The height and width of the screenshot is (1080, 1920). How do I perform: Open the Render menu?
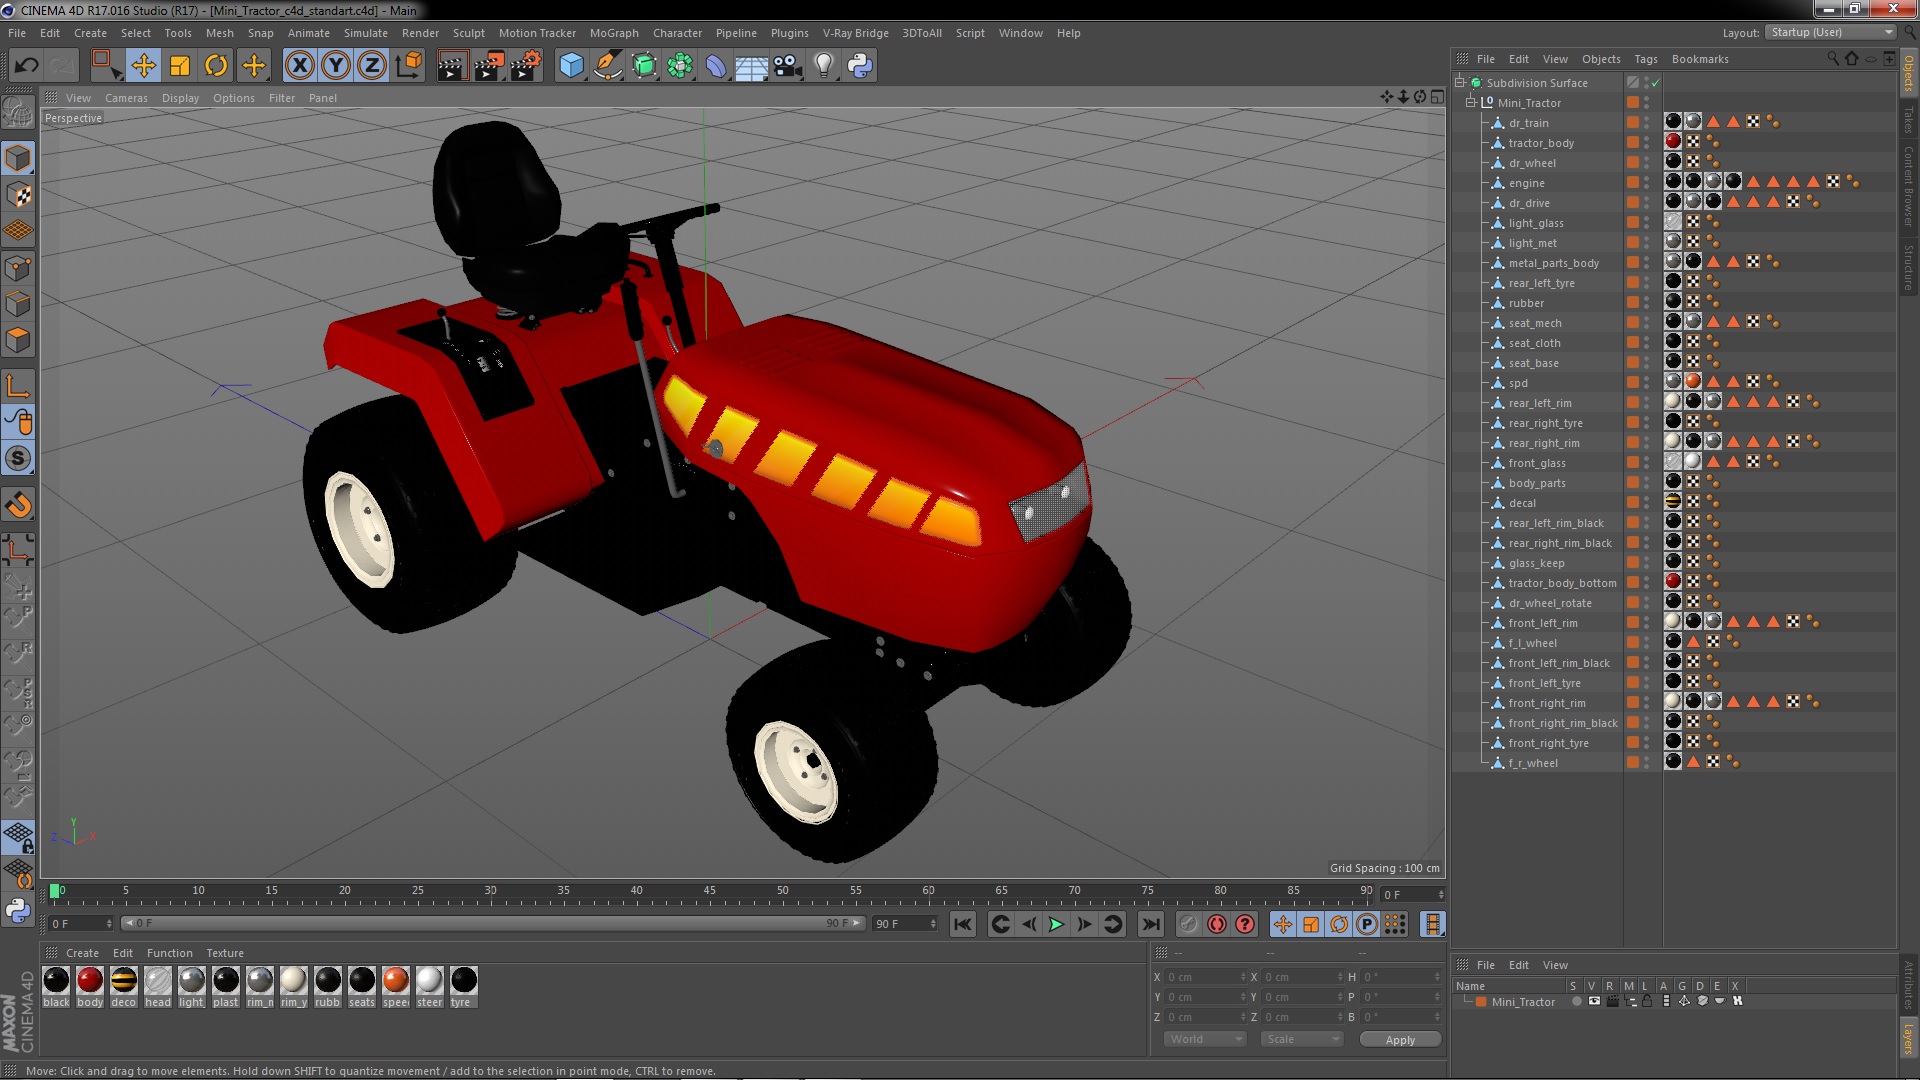pyautogui.click(x=420, y=33)
